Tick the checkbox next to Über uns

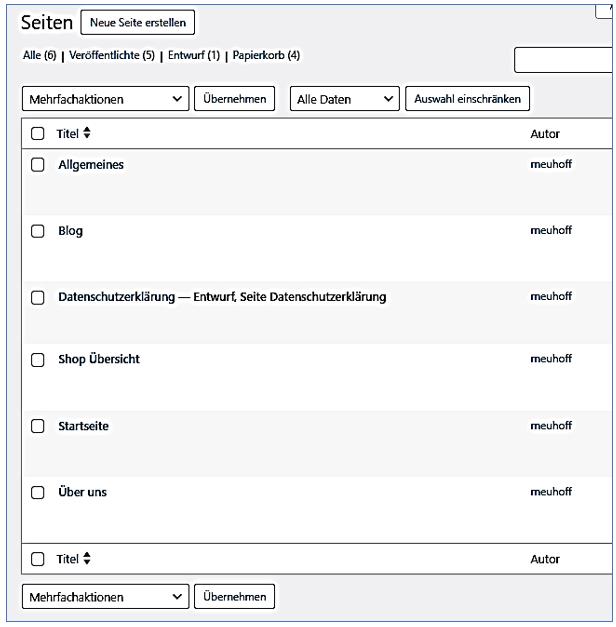point(38,493)
